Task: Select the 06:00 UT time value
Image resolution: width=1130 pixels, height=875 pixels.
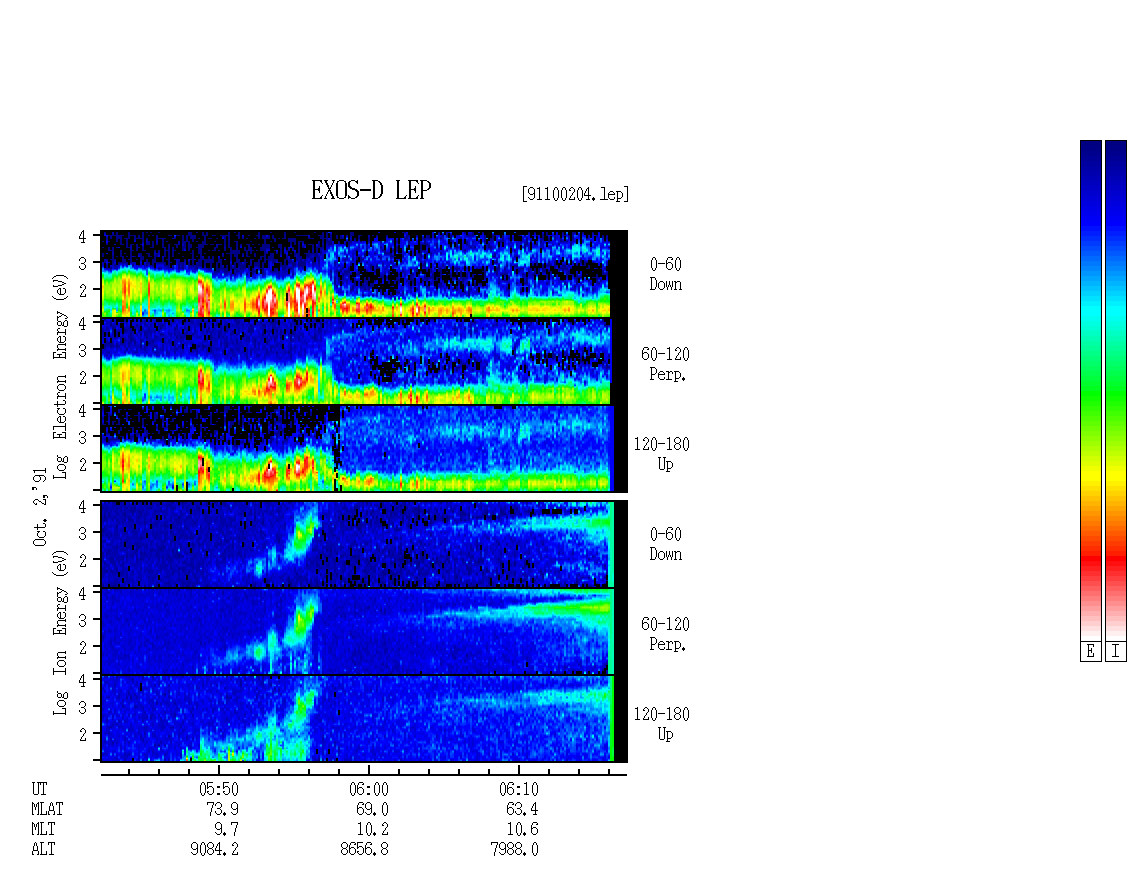Action: click(368, 789)
